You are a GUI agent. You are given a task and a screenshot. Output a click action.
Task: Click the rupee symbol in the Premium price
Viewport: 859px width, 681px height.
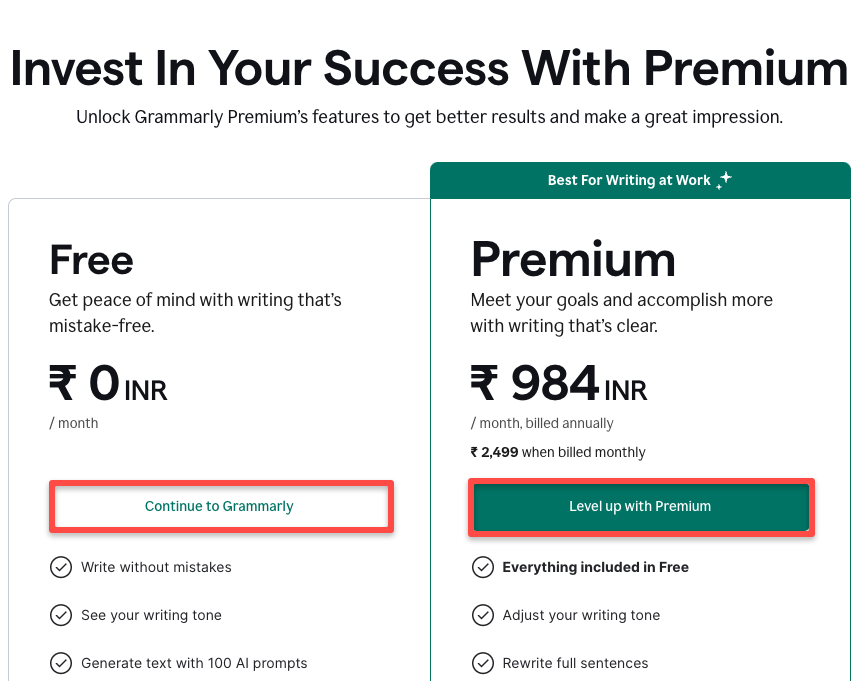pos(483,383)
